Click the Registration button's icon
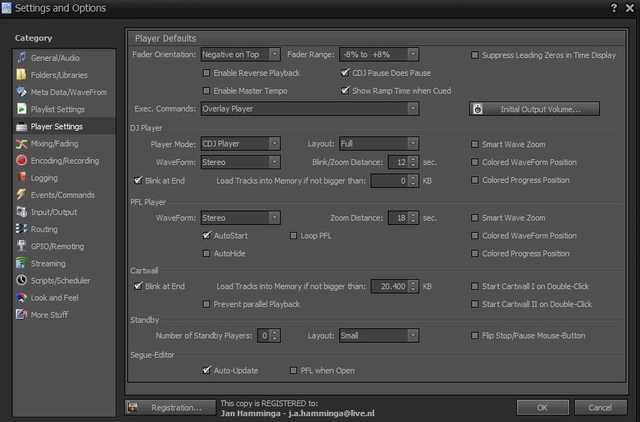This screenshot has width=640, height=422. point(132,407)
